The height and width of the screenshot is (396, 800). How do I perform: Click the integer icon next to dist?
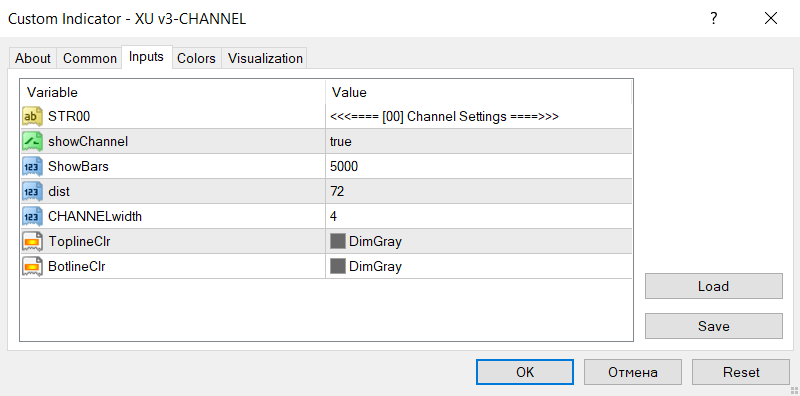32,191
